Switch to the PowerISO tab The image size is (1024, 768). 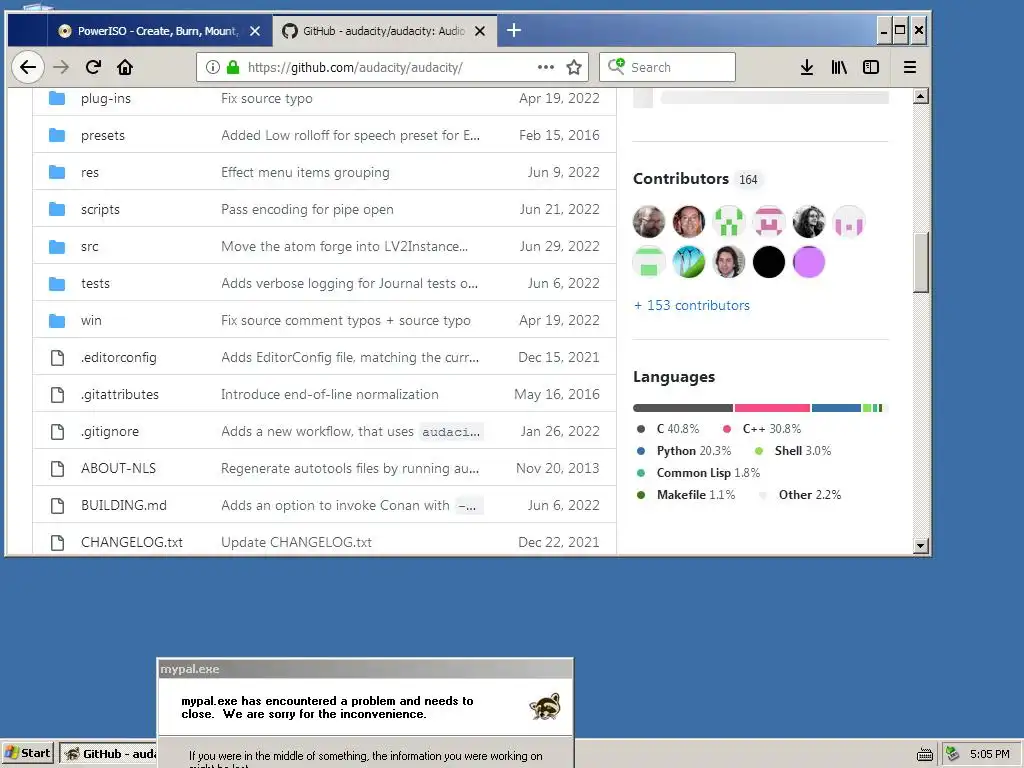pos(159,31)
